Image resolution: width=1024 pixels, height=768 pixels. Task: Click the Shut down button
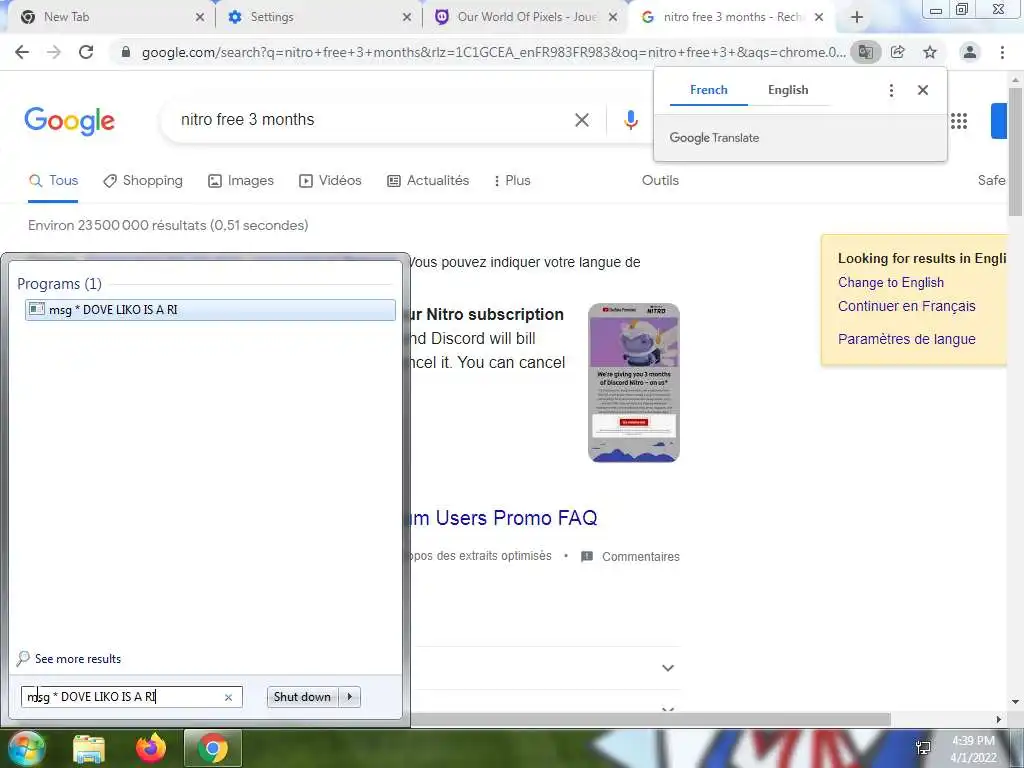[x=303, y=697]
